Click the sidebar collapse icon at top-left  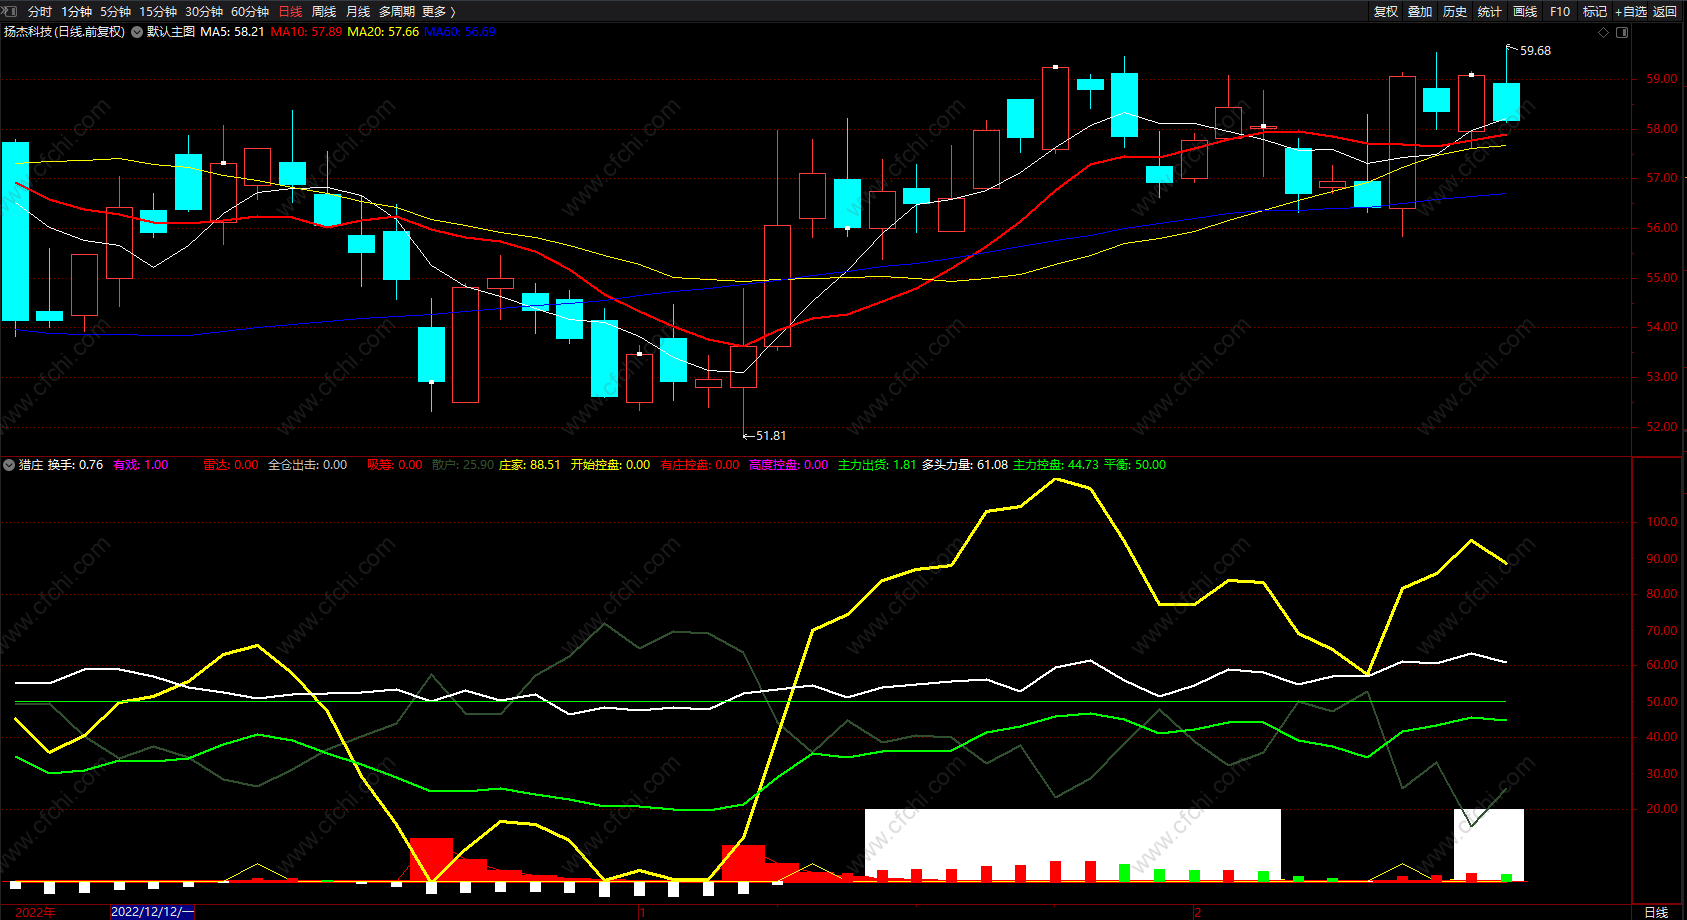[10, 11]
